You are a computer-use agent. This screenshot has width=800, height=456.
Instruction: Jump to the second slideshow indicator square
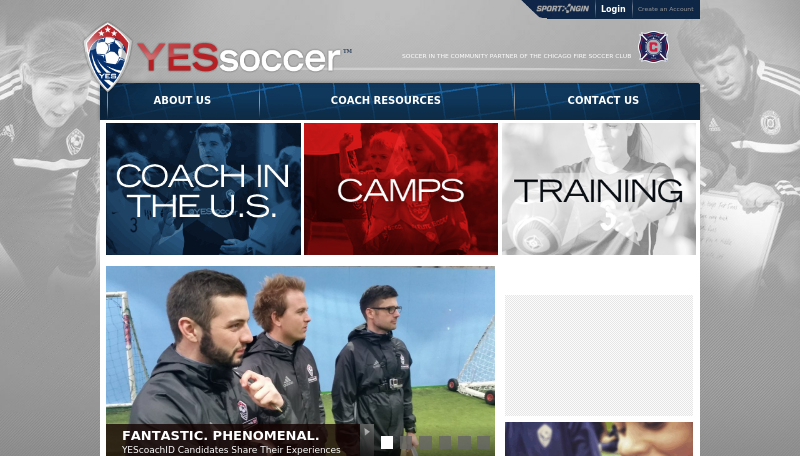click(x=407, y=442)
